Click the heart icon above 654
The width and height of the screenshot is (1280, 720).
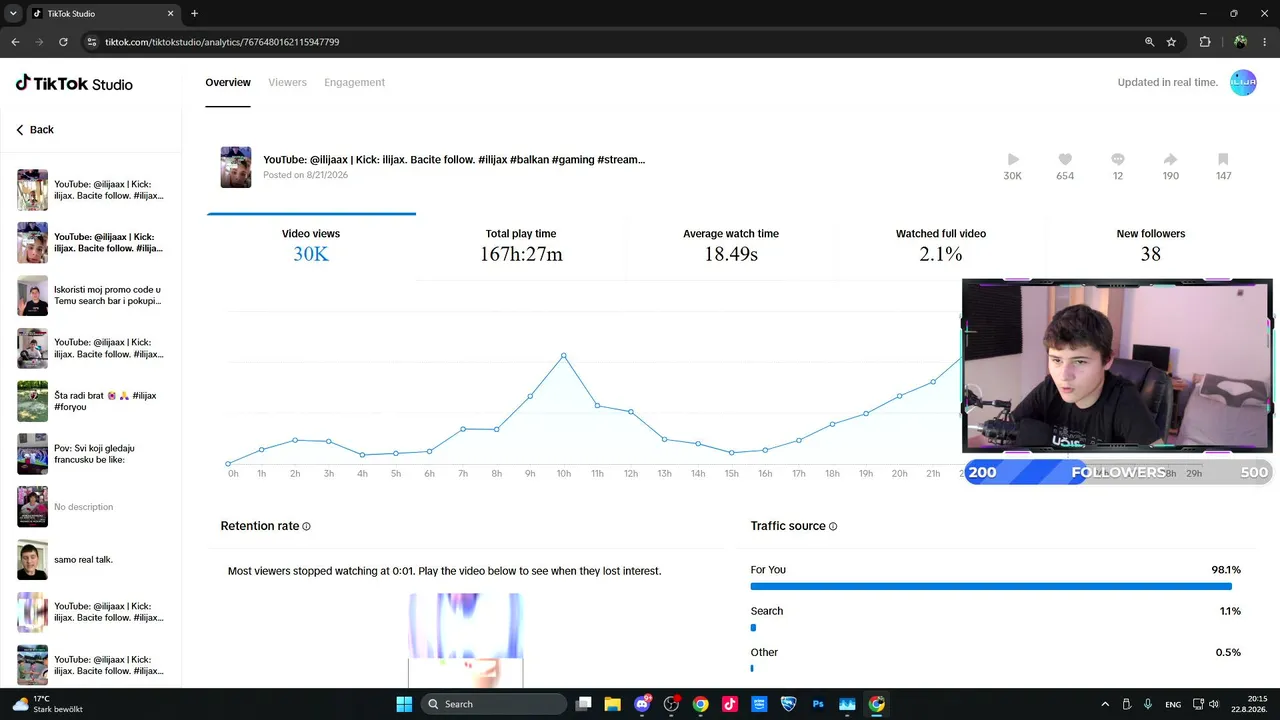pos(1065,159)
